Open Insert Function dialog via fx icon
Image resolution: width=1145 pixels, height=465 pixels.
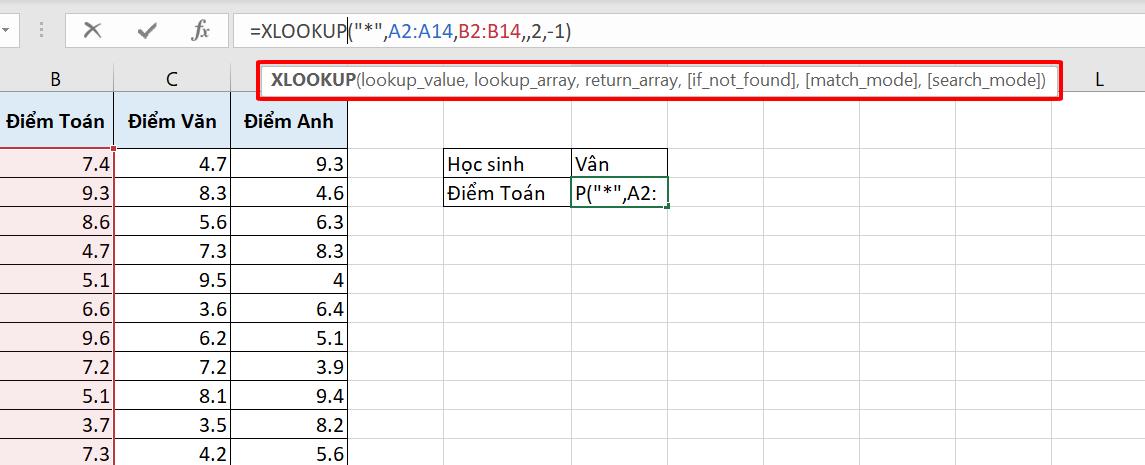click(200, 31)
